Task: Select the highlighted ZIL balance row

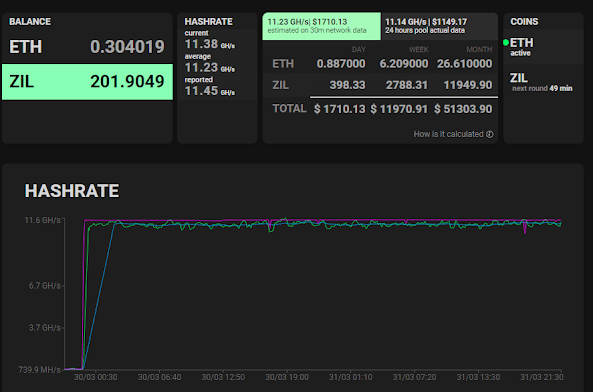Action: tap(87, 82)
